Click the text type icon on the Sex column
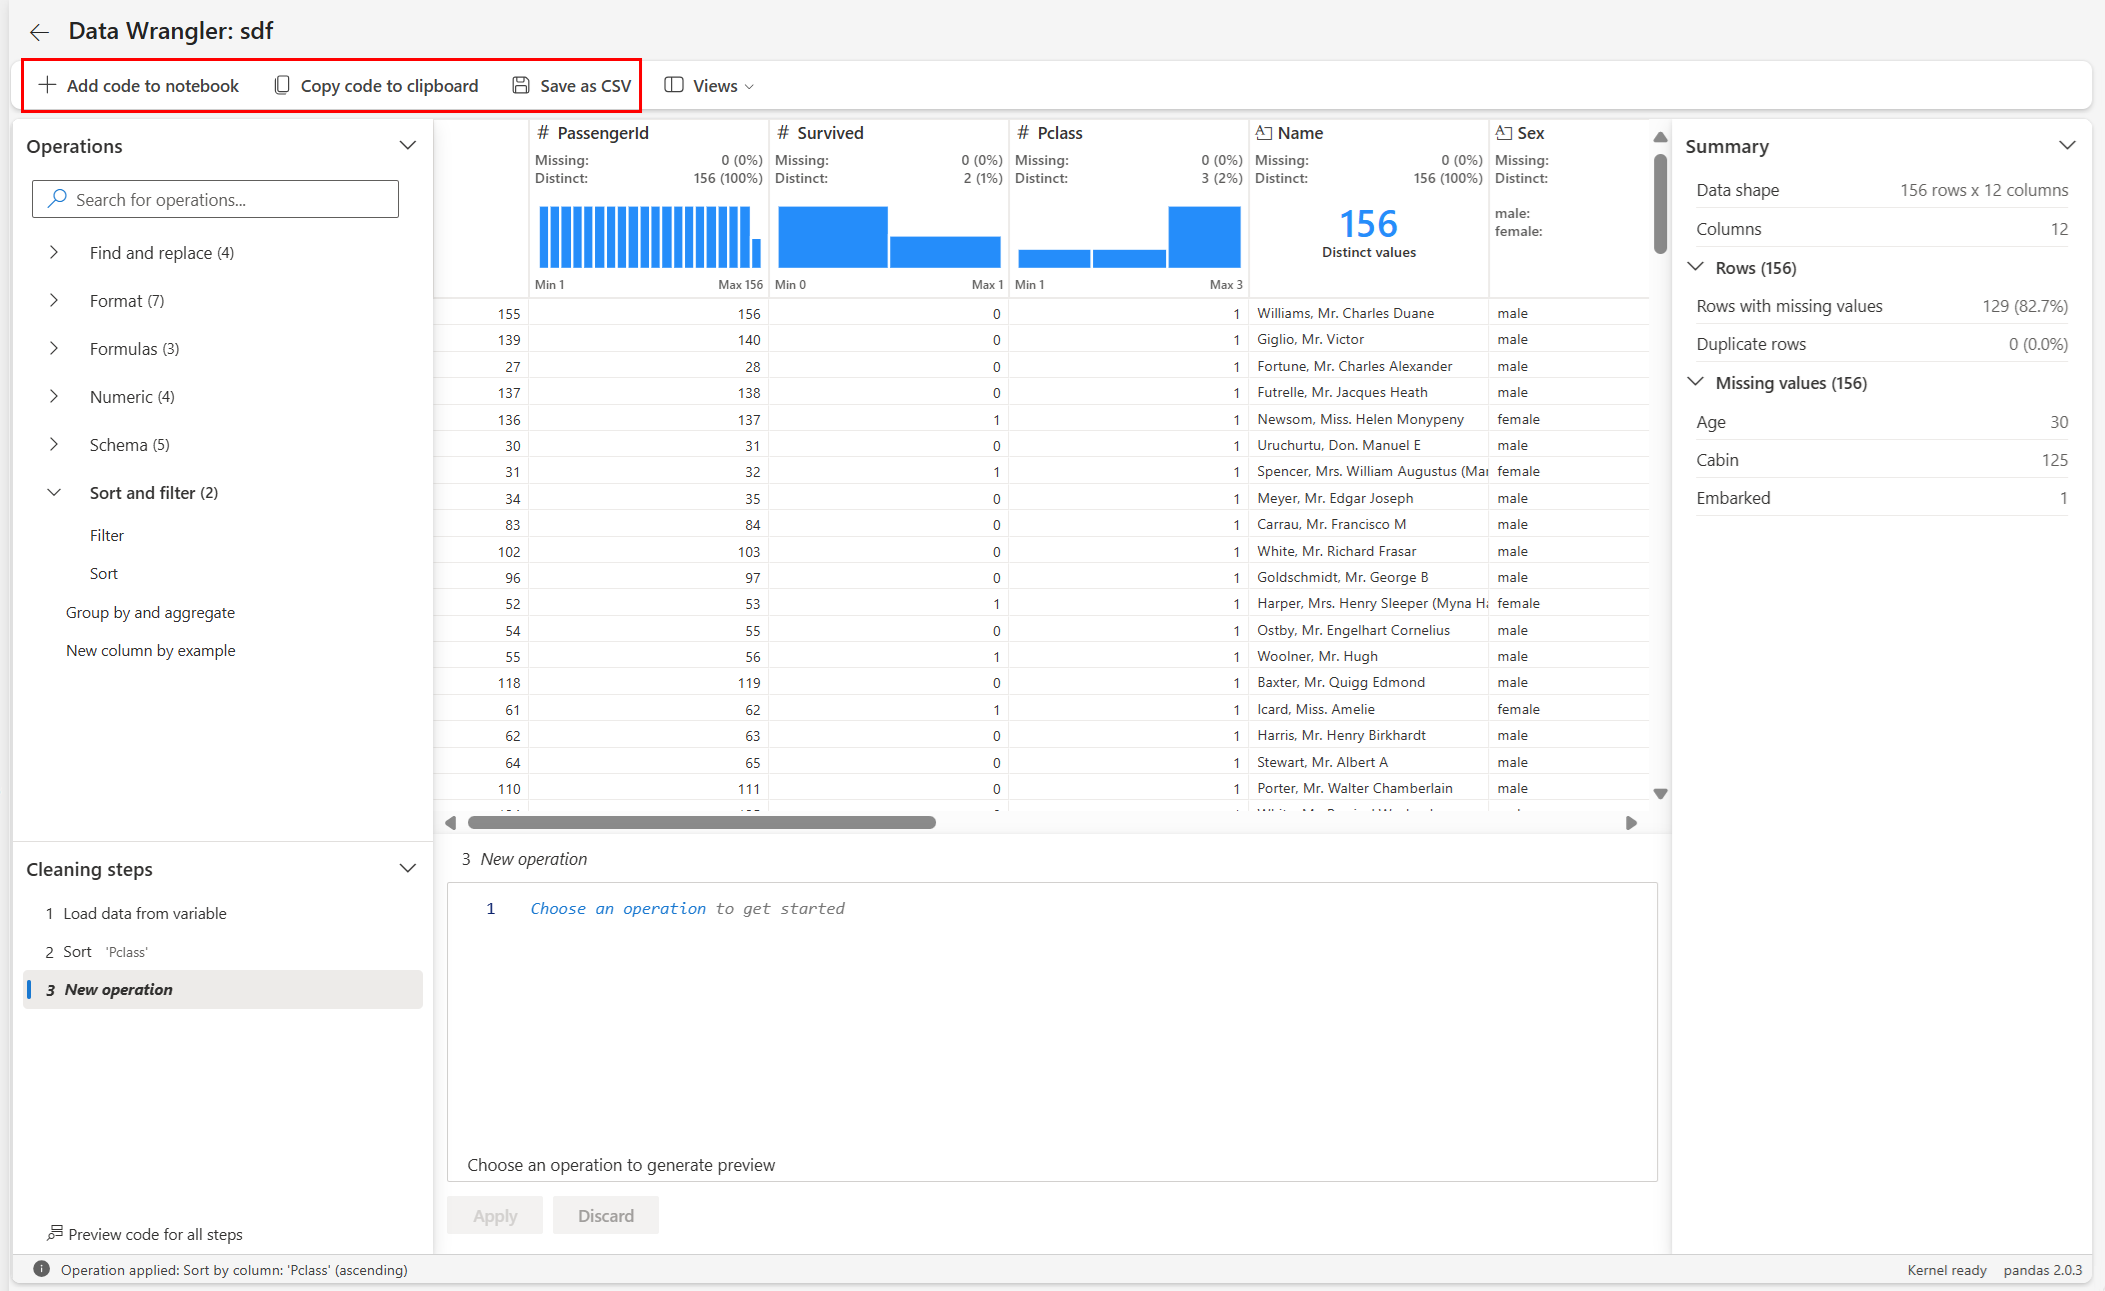 (1503, 132)
